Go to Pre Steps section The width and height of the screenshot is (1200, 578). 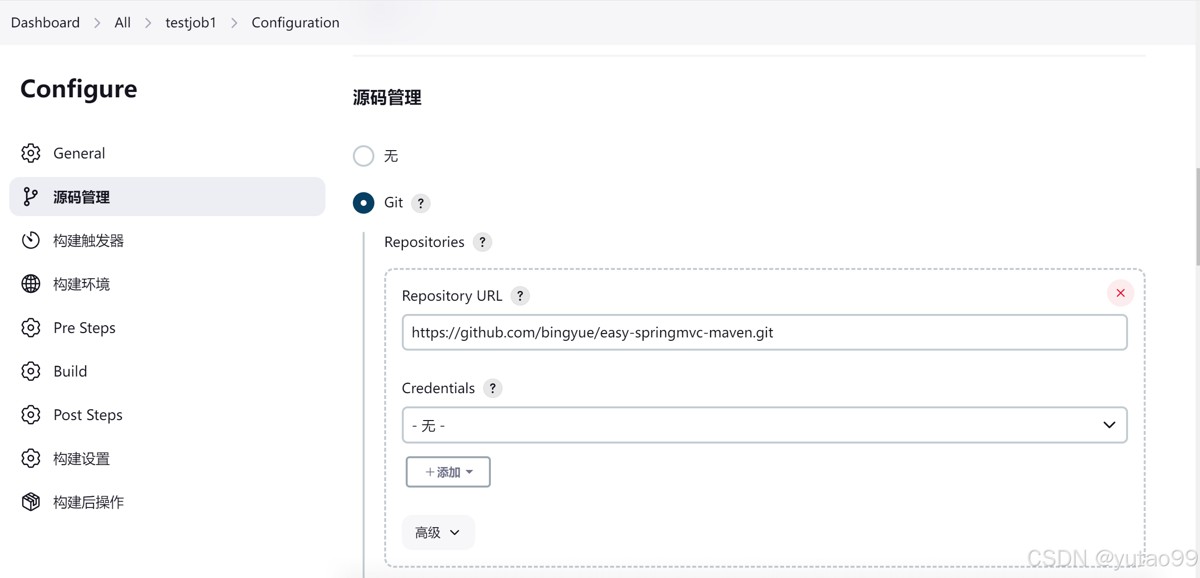(x=84, y=328)
